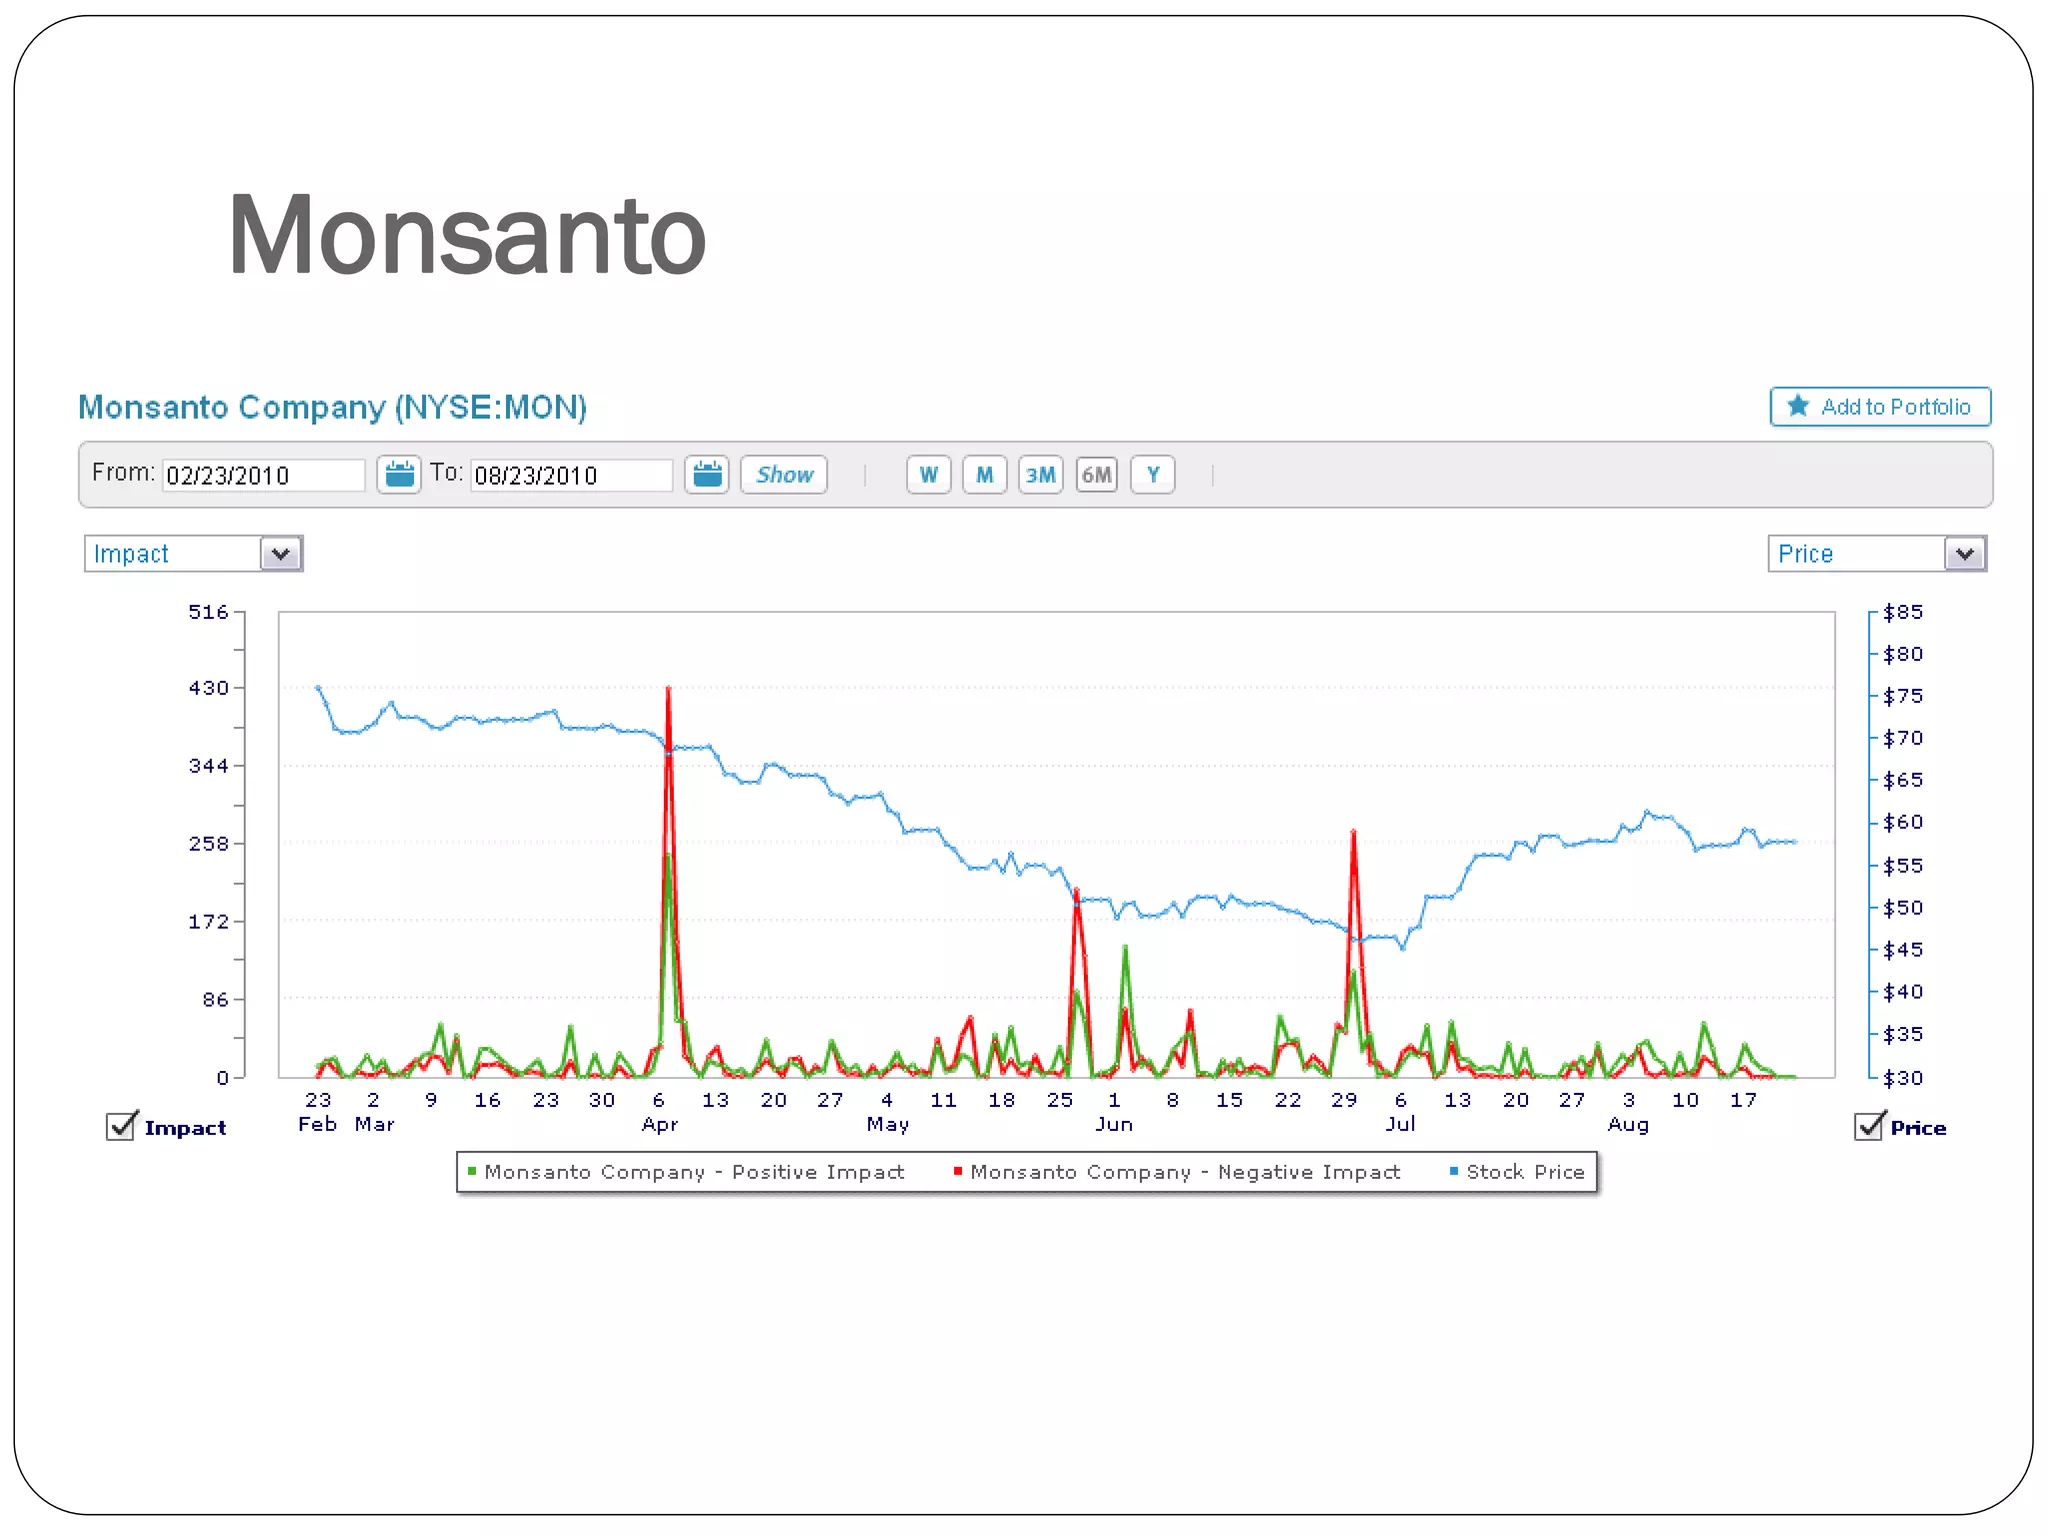
Task: Select the W weekly range button
Action: click(929, 474)
